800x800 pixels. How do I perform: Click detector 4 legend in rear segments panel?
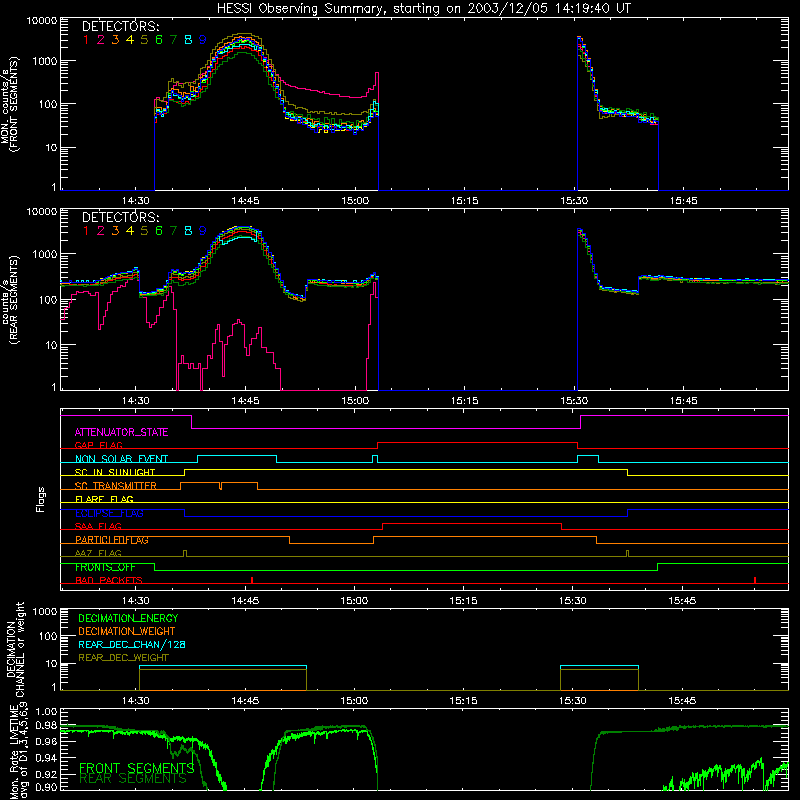coord(130,231)
